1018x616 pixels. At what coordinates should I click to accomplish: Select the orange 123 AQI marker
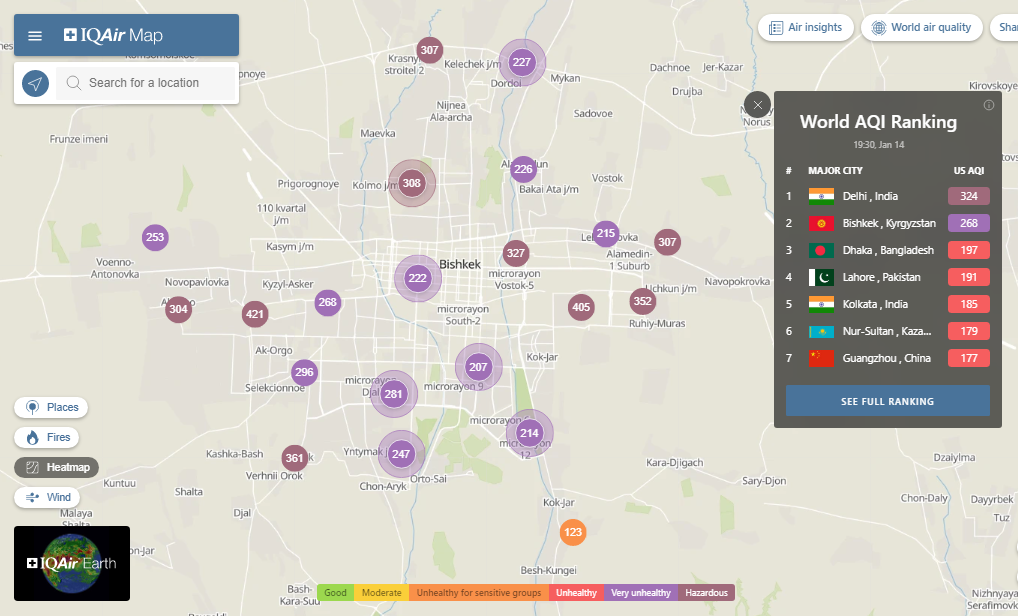click(x=572, y=532)
